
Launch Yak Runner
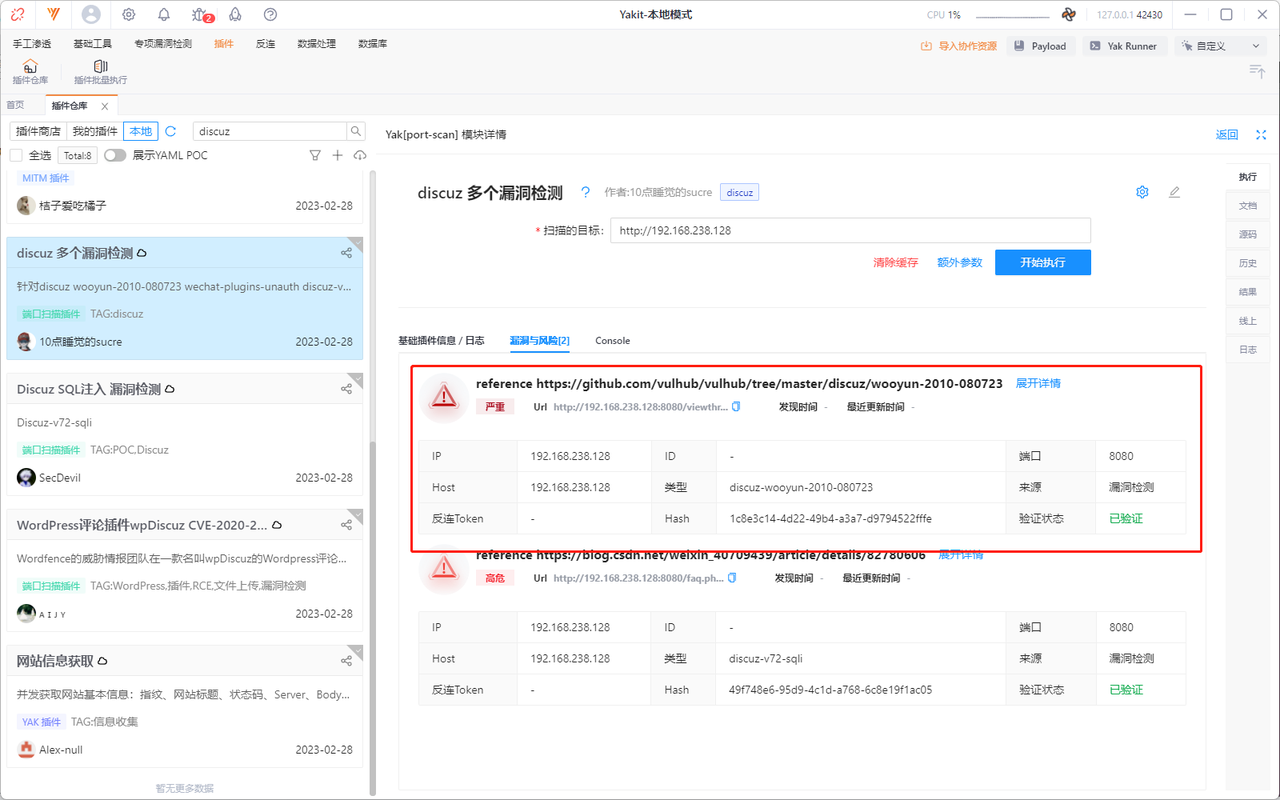pyautogui.click(x=1124, y=46)
